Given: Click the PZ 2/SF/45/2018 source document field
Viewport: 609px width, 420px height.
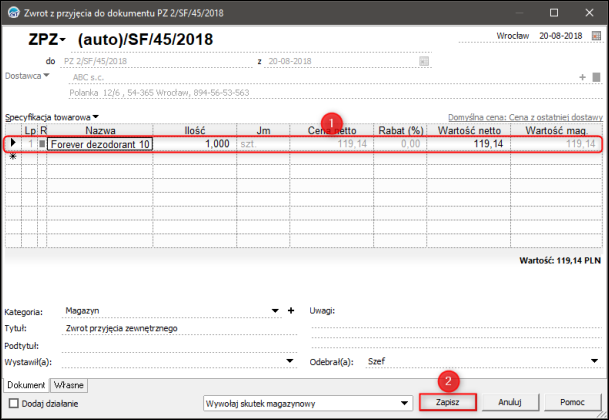Looking at the screenshot, I should (156, 61).
